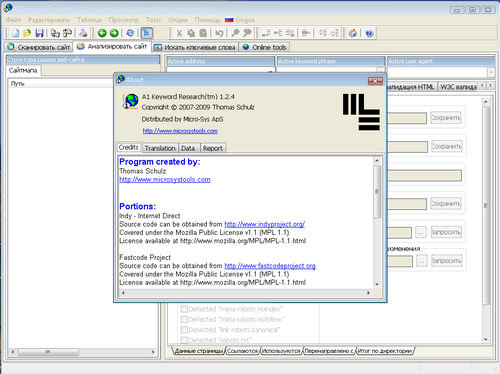Screen dimensions: 500x374
Task: Switch to Online tools tab
Action: 264,47
